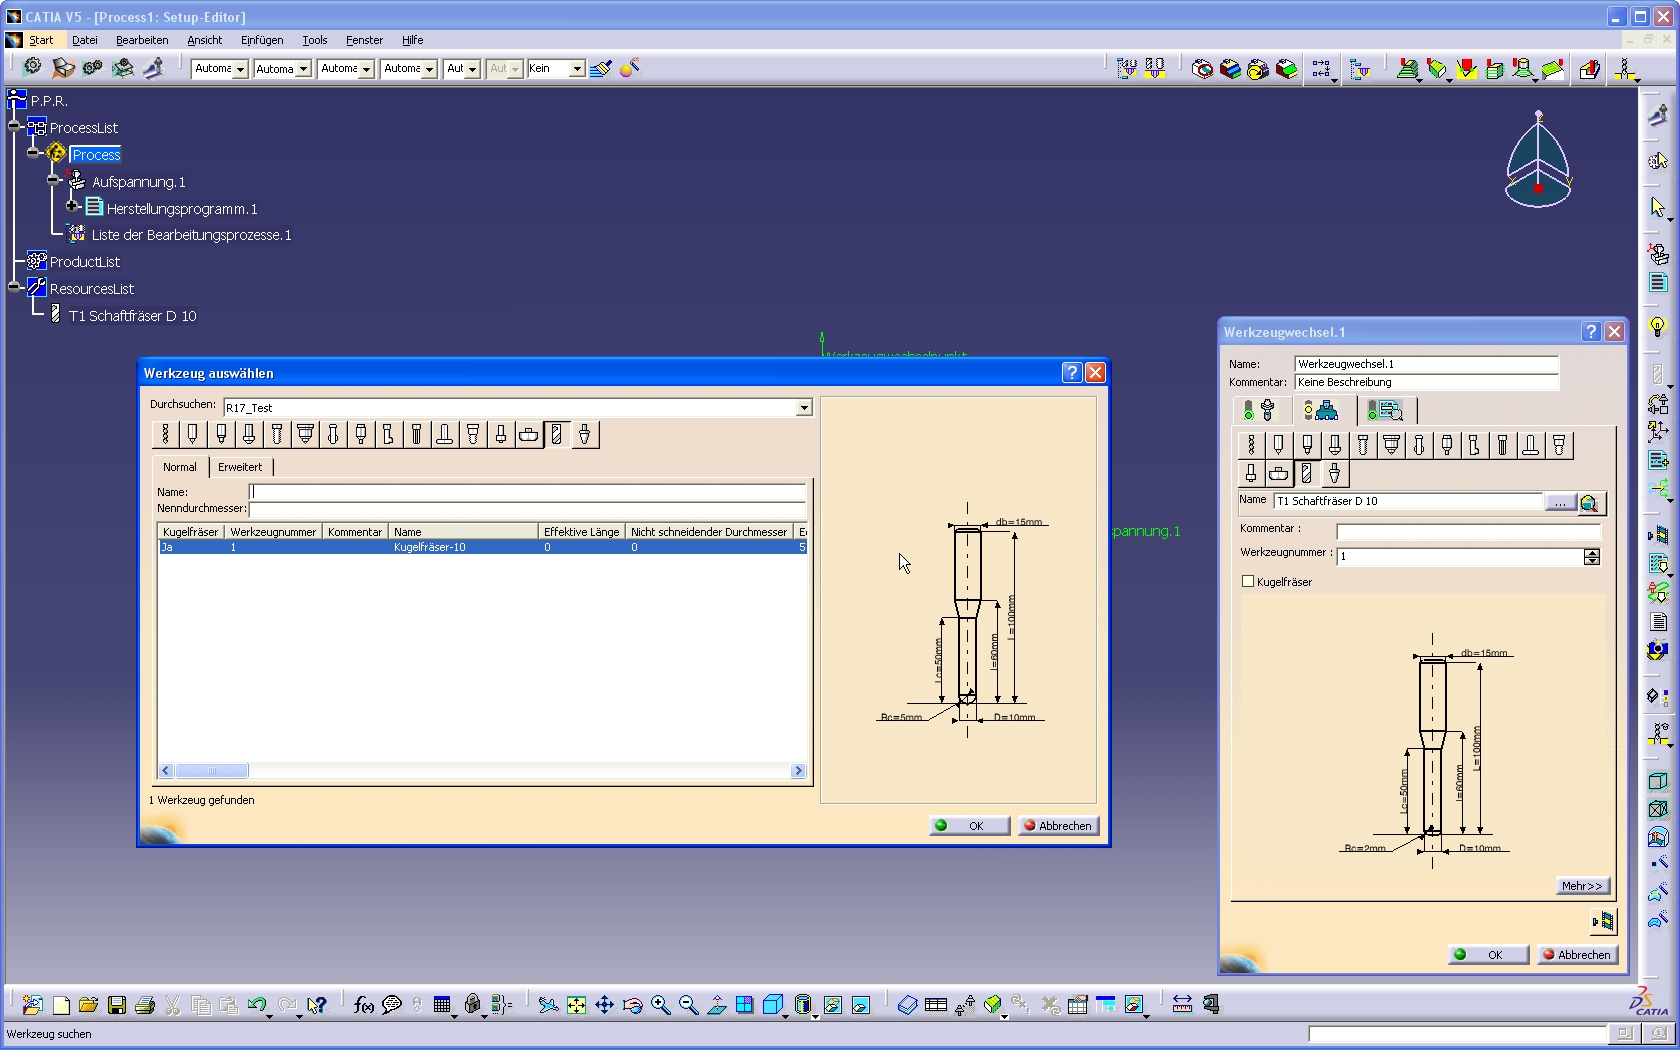Image resolution: width=1680 pixels, height=1050 pixels.
Task: Open the Kein dropdown in top toolbar
Action: click(577, 68)
